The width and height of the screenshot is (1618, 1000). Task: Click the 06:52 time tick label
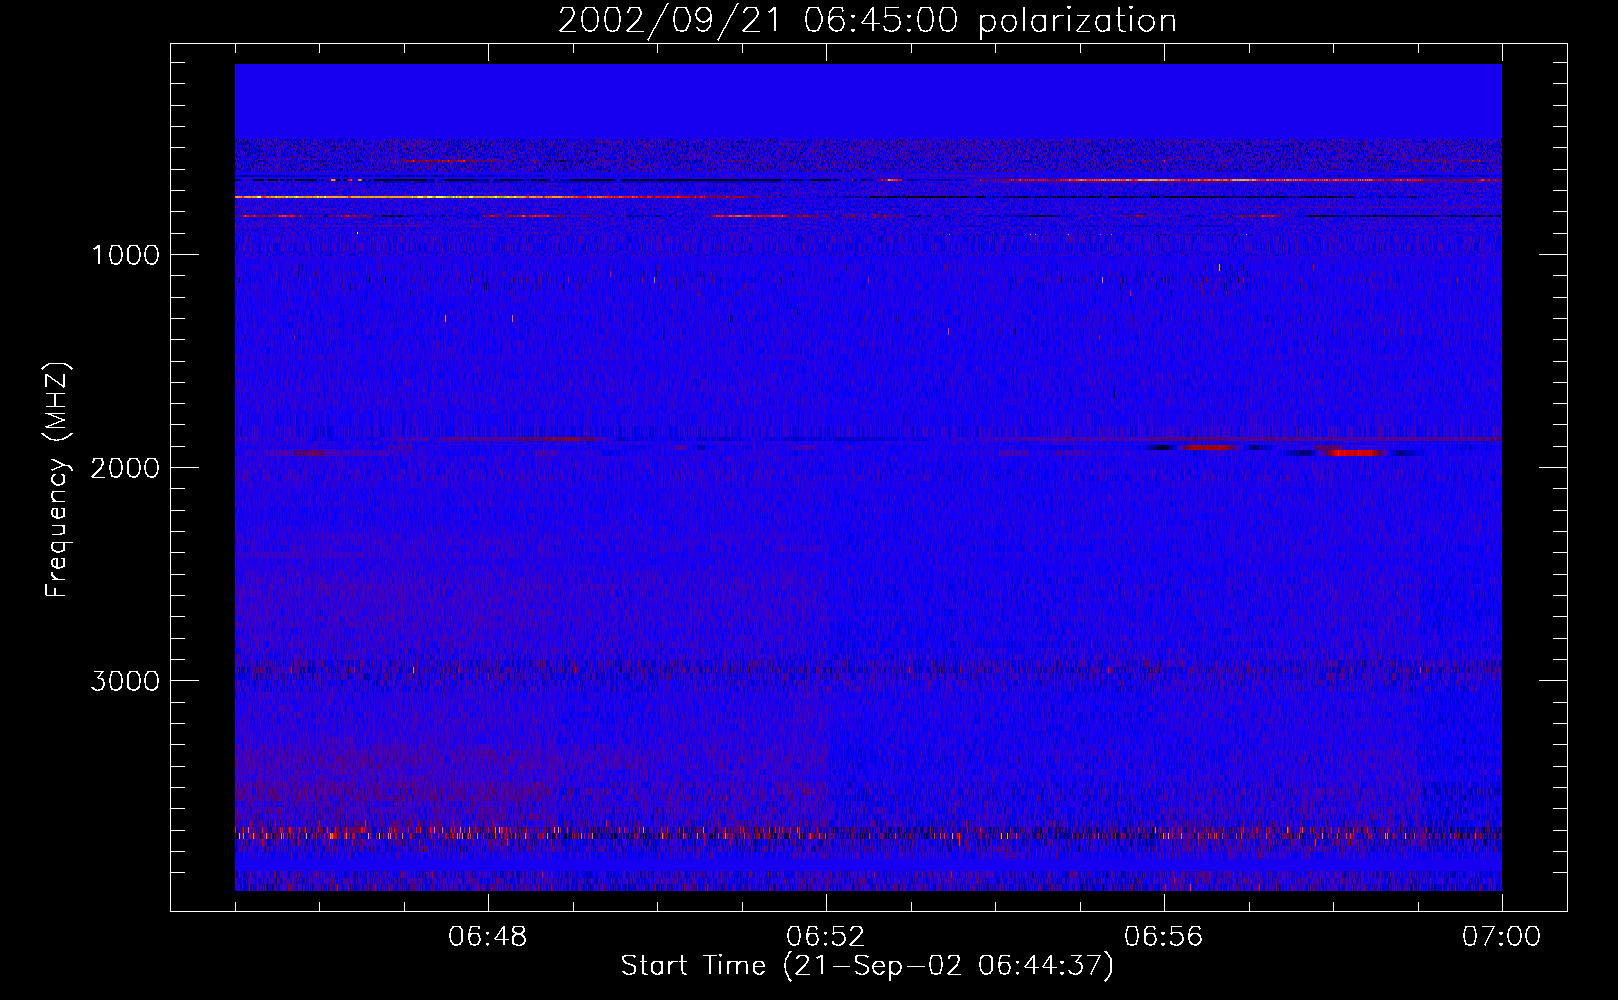click(x=826, y=937)
